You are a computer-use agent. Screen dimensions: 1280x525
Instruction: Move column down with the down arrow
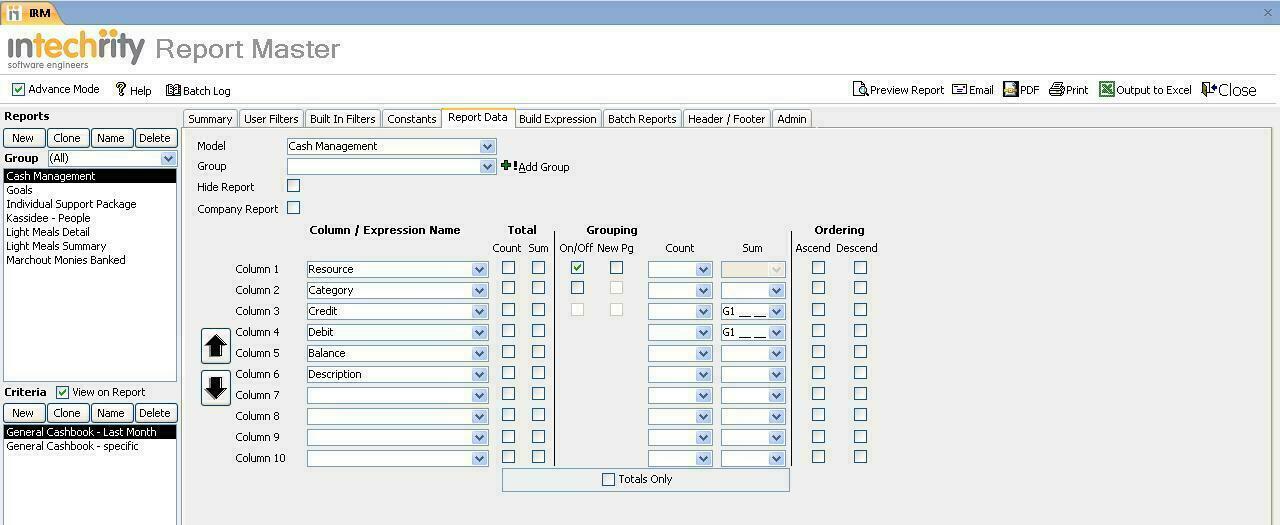pyautogui.click(x=216, y=387)
